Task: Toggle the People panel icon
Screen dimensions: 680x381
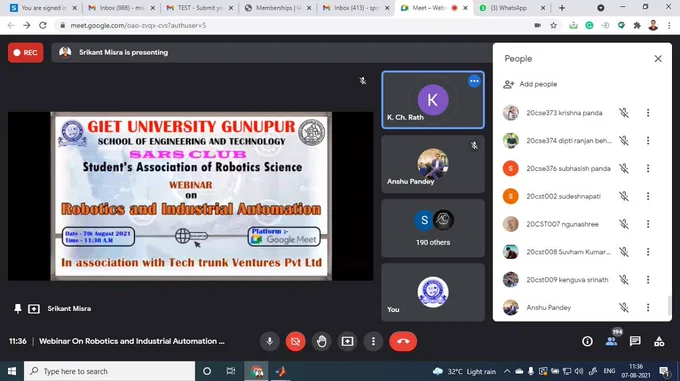Action: tap(611, 342)
